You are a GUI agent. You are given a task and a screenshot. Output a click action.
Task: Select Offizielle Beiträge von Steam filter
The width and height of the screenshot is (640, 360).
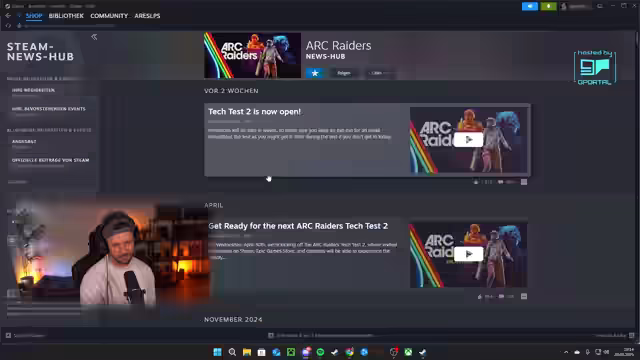[51, 160]
